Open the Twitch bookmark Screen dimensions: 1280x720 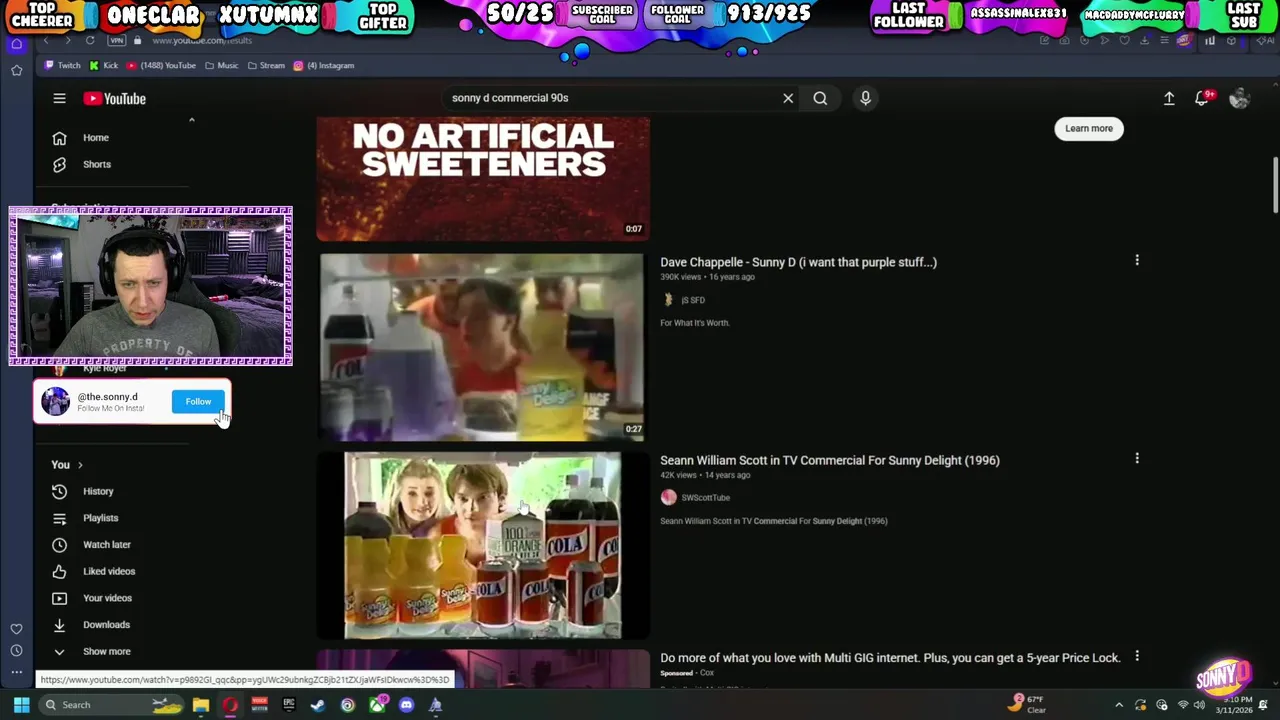tap(62, 66)
